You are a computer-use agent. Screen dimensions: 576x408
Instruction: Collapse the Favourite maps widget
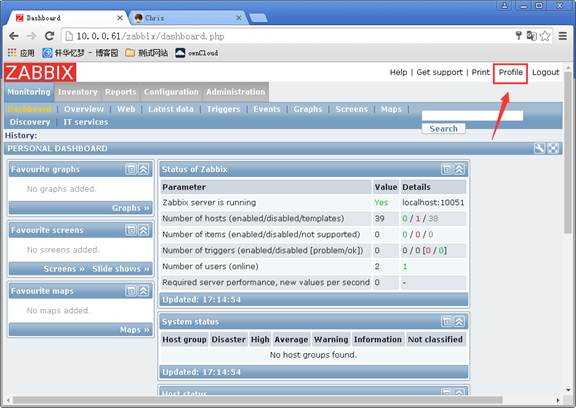tap(143, 291)
